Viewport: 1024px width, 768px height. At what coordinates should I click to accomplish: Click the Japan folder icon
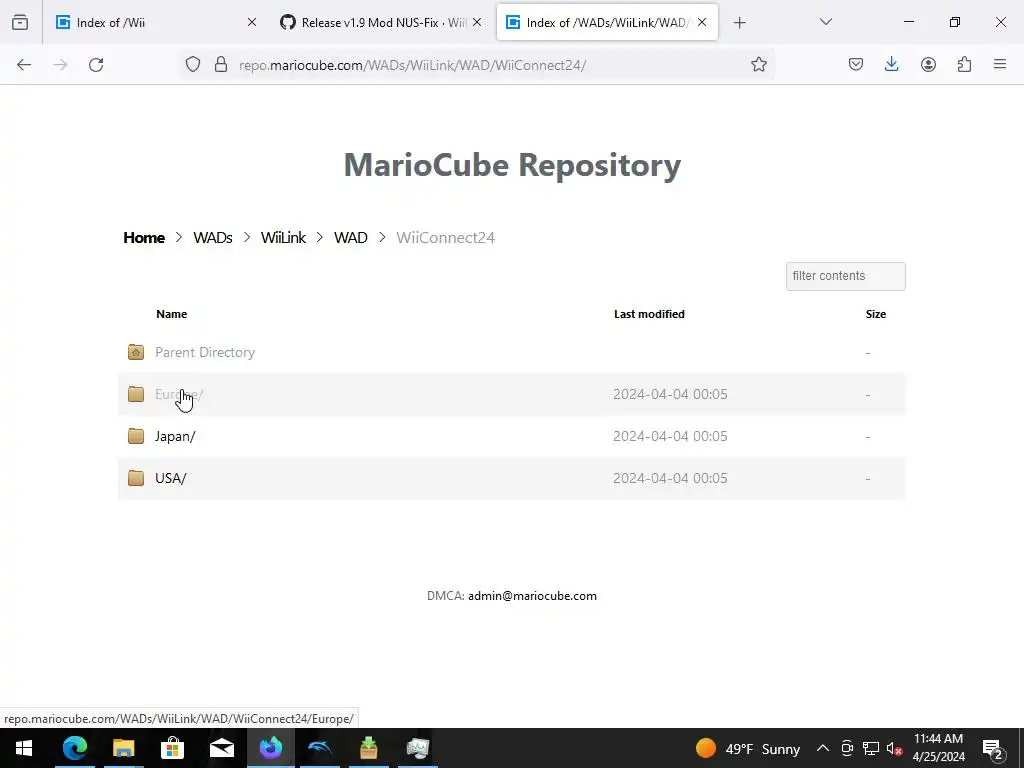[136, 436]
